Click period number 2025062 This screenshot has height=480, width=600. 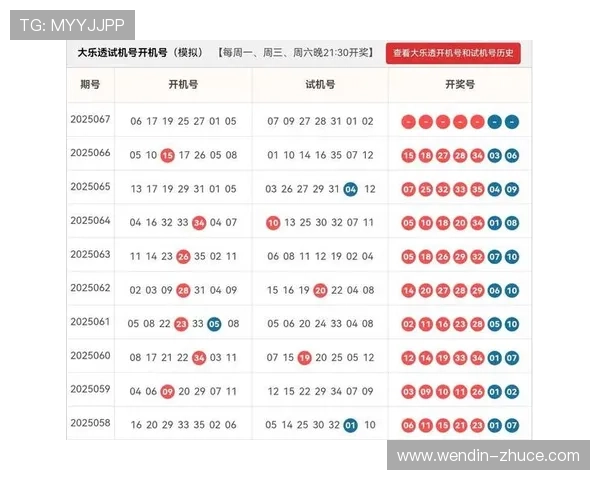click(90, 288)
